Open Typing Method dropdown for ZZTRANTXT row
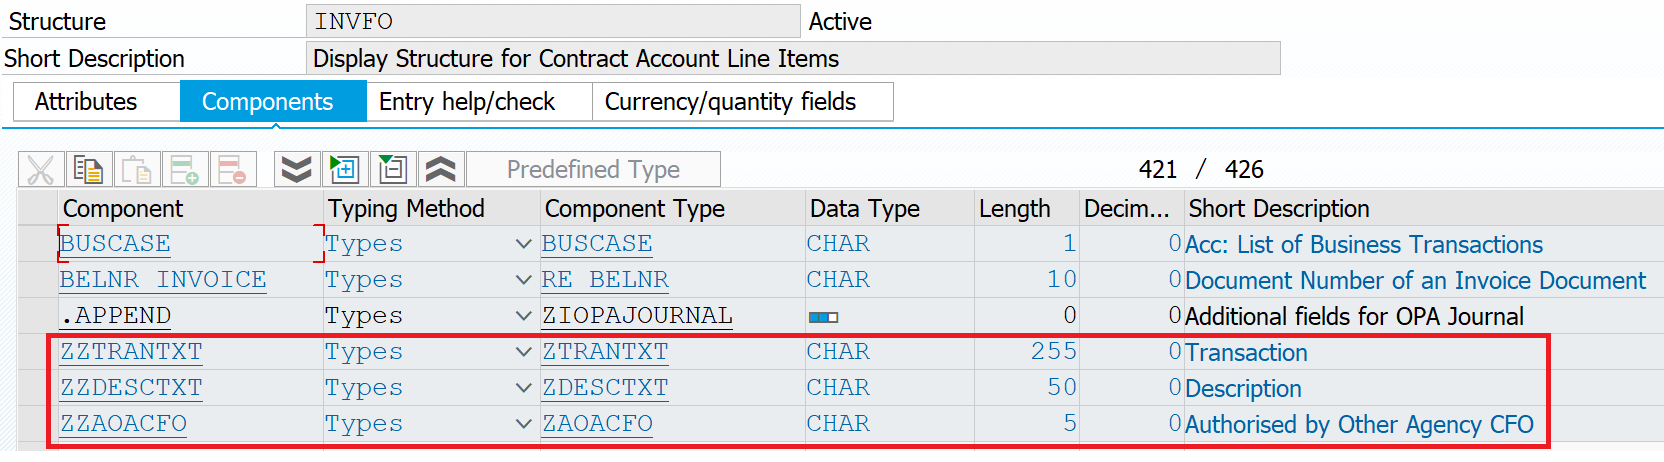Screen dimensions: 1664x462 coord(523,352)
